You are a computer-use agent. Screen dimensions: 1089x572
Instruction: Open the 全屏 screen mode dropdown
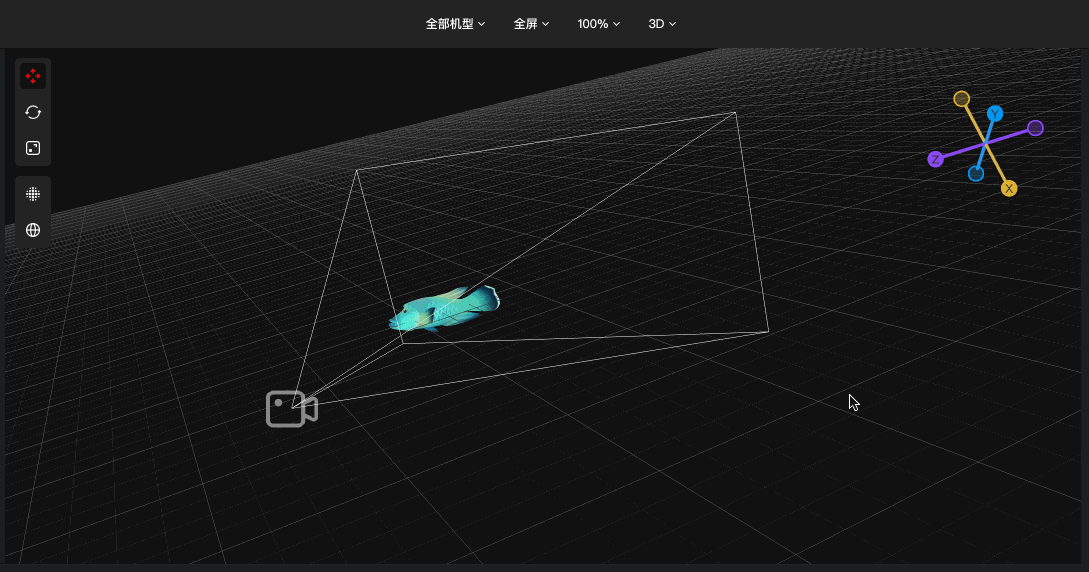point(531,24)
